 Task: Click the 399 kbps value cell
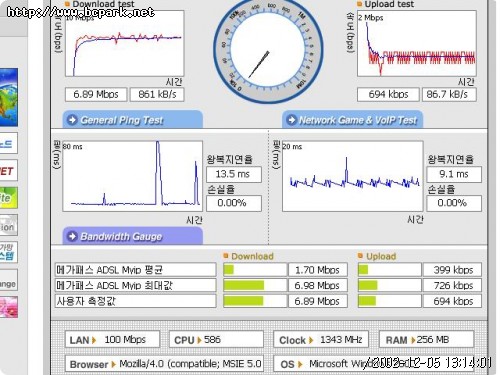(452, 270)
